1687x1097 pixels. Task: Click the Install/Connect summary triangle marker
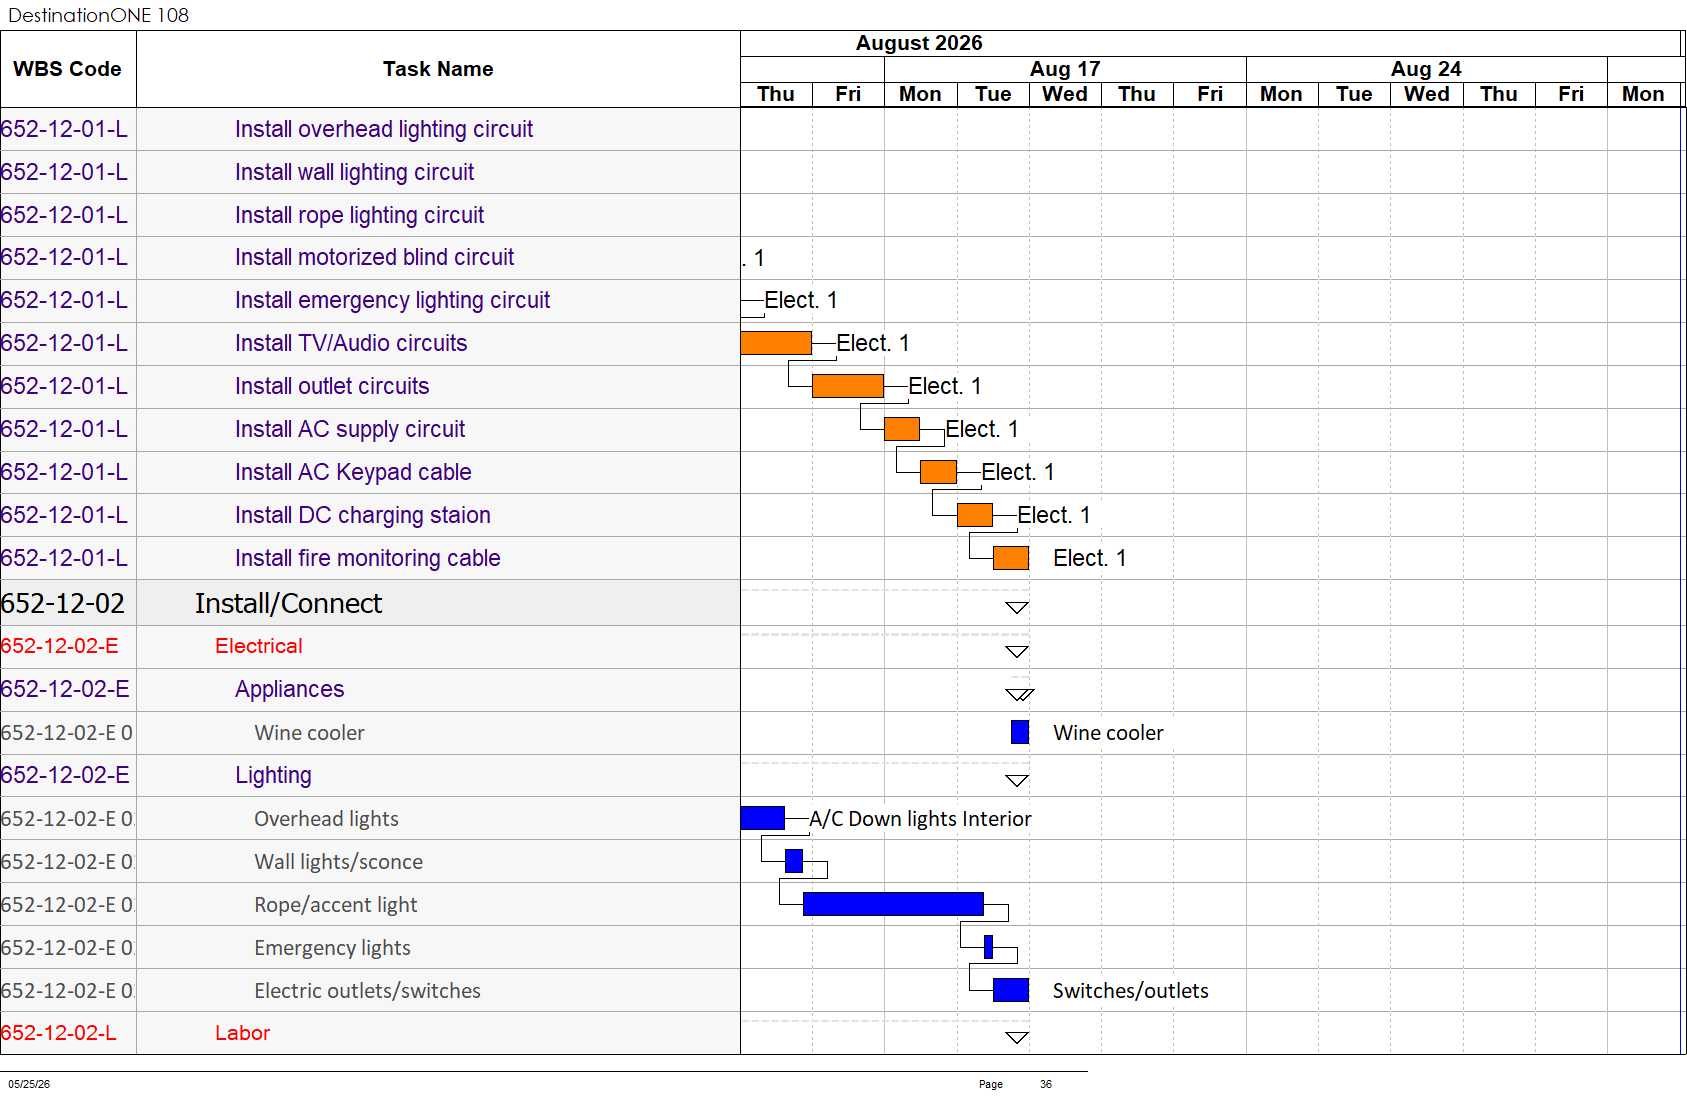tap(1017, 608)
